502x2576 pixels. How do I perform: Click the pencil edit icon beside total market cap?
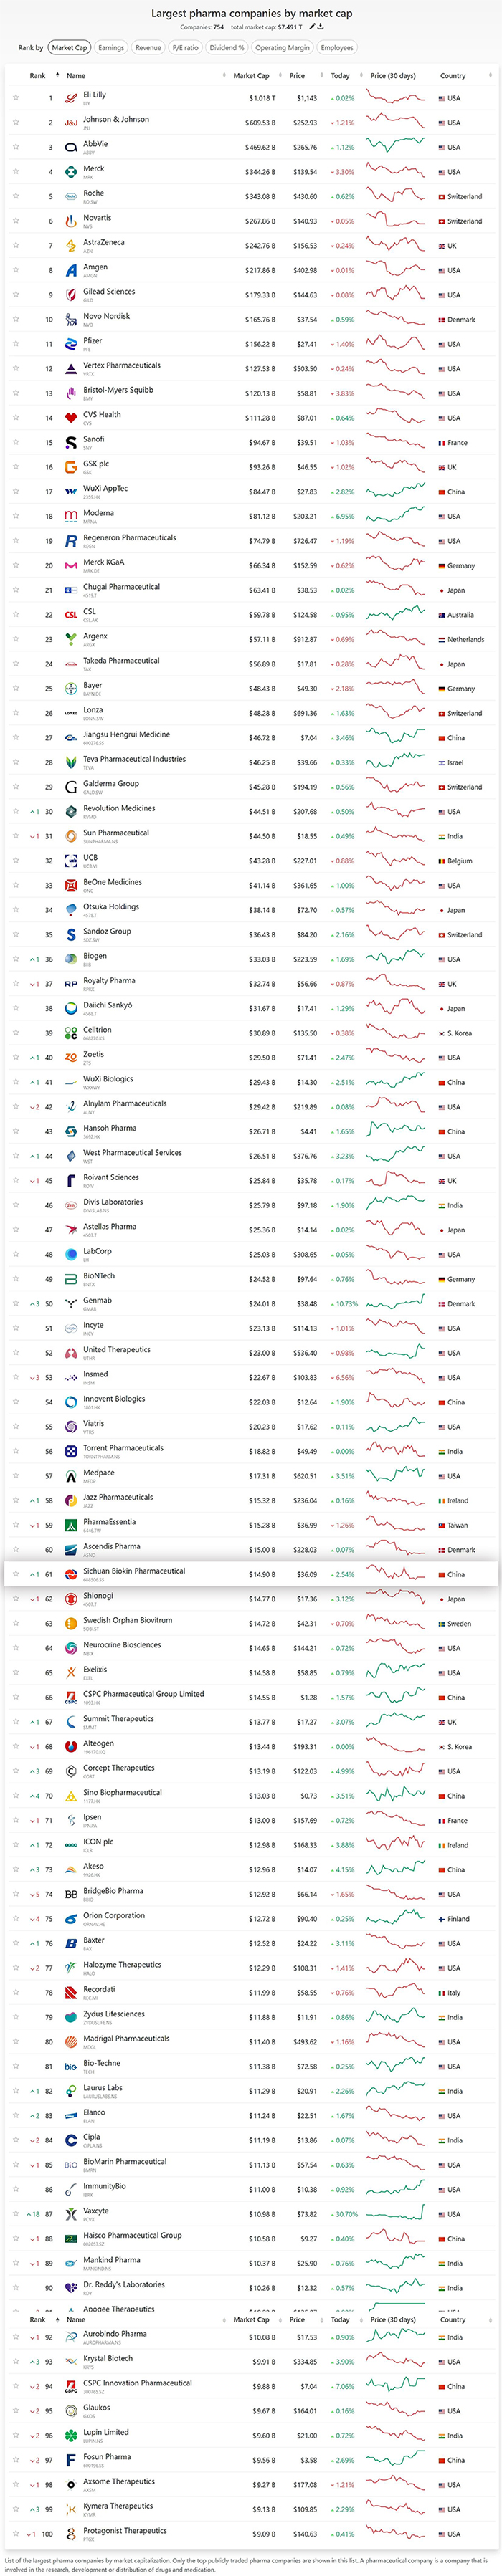click(312, 27)
